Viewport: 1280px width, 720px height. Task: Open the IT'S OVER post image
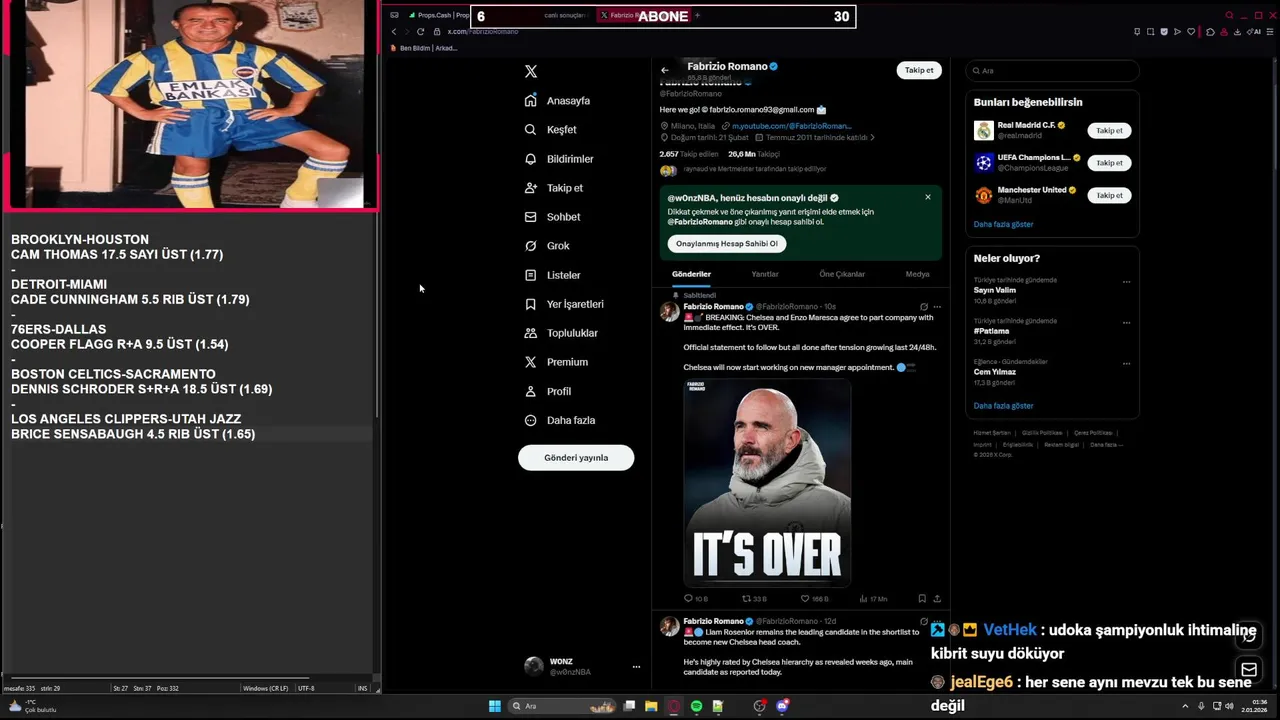point(767,483)
